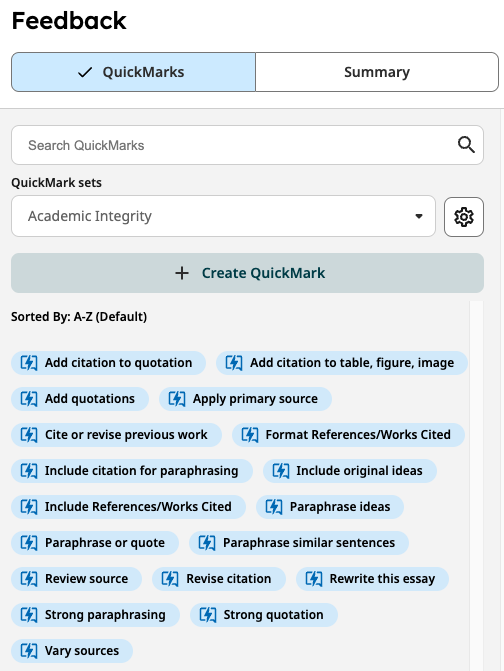Image resolution: width=504 pixels, height=671 pixels.
Task: Open the Academic Integrity set dropdown
Action: pyautogui.click(x=223, y=216)
